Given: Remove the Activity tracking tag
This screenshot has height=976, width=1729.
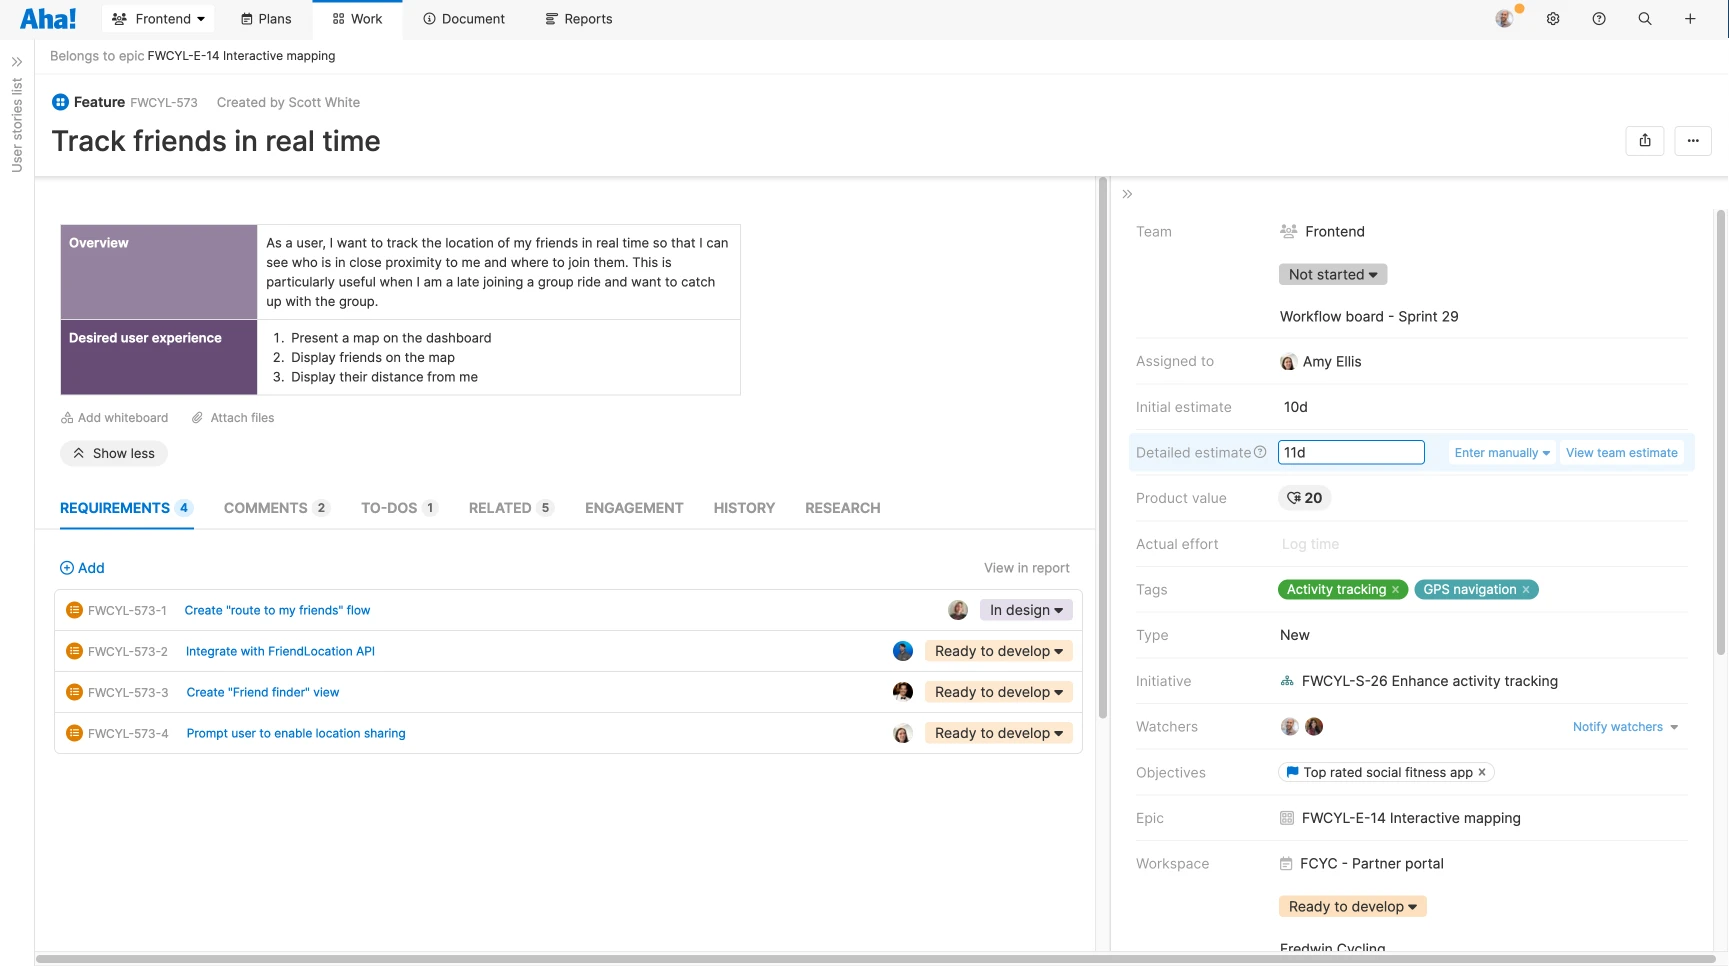Looking at the screenshot, I should (x=1396, y=589).
